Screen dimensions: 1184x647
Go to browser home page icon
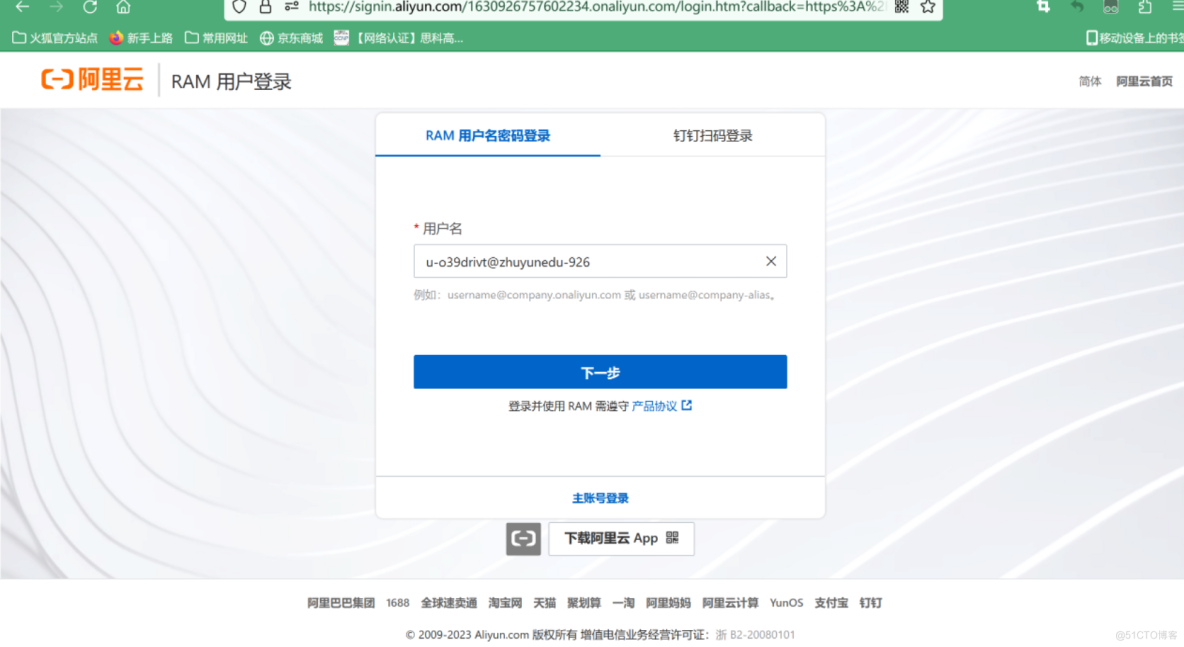pyautogui.click(x=123, y=7)
